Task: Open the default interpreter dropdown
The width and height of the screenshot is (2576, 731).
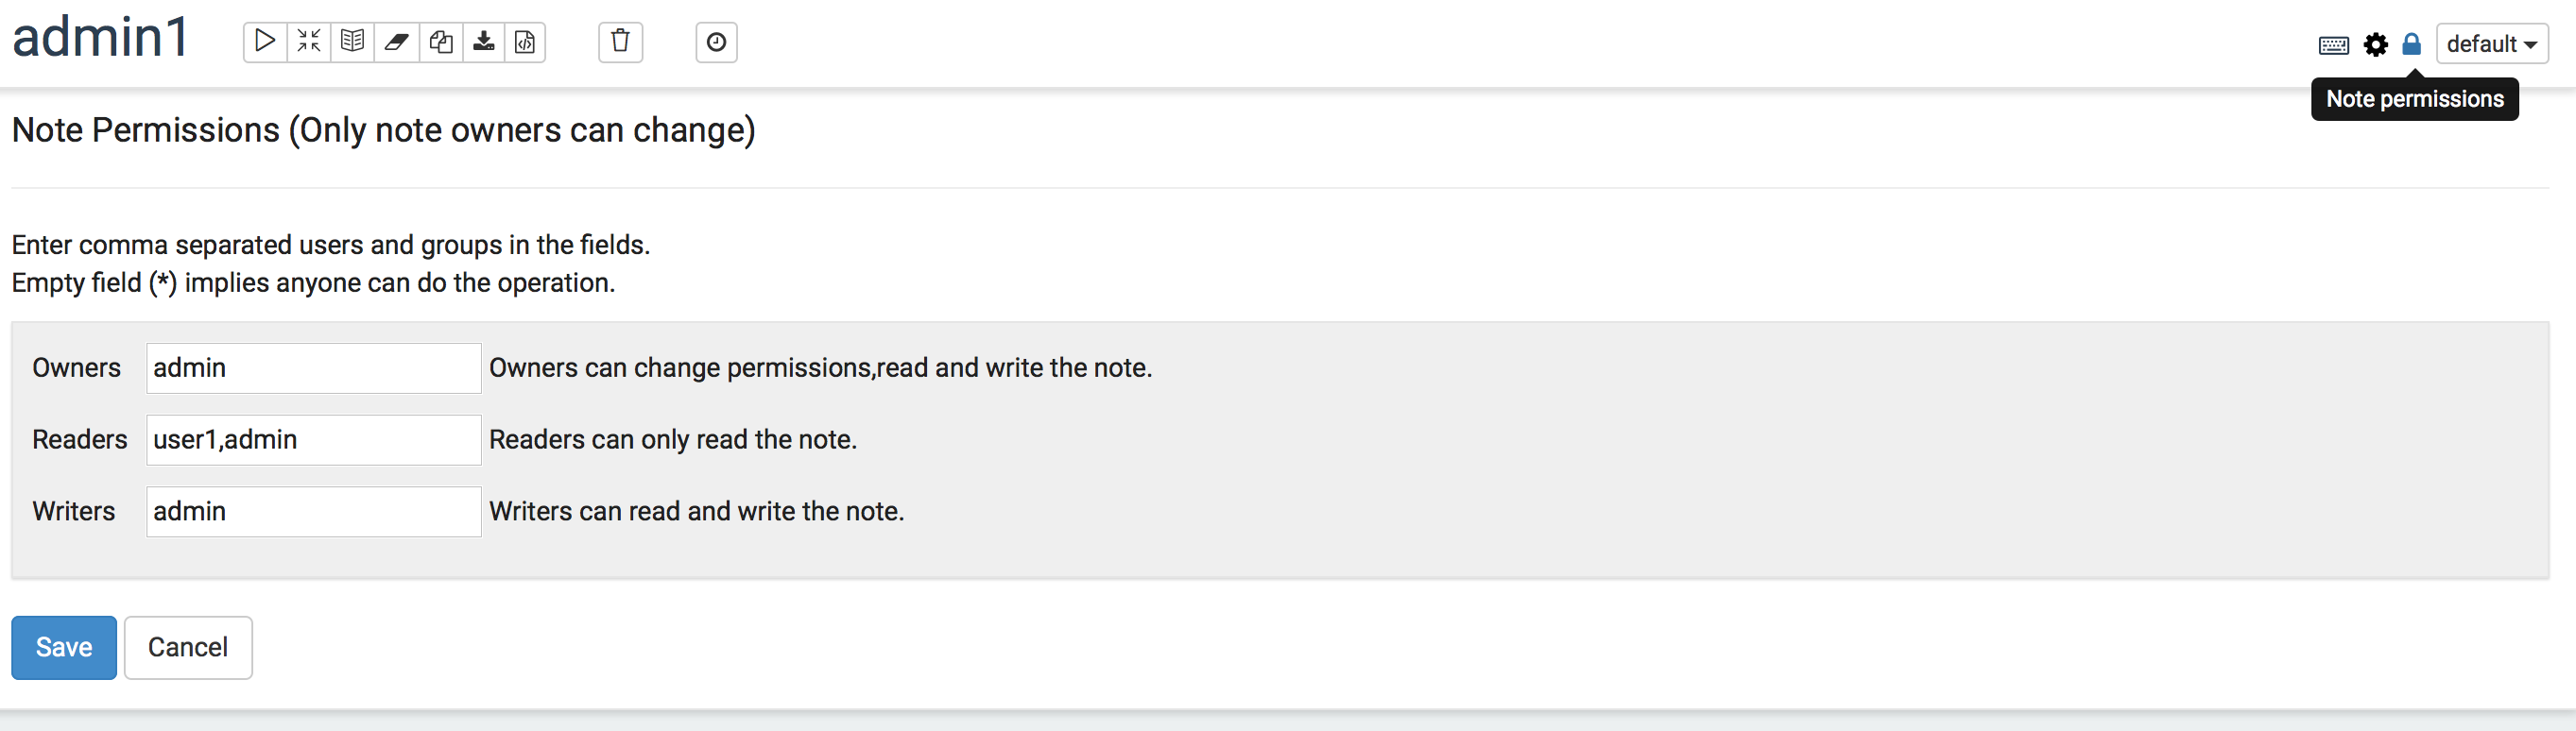Action: pyautogui.click(x=2491, y=43)
